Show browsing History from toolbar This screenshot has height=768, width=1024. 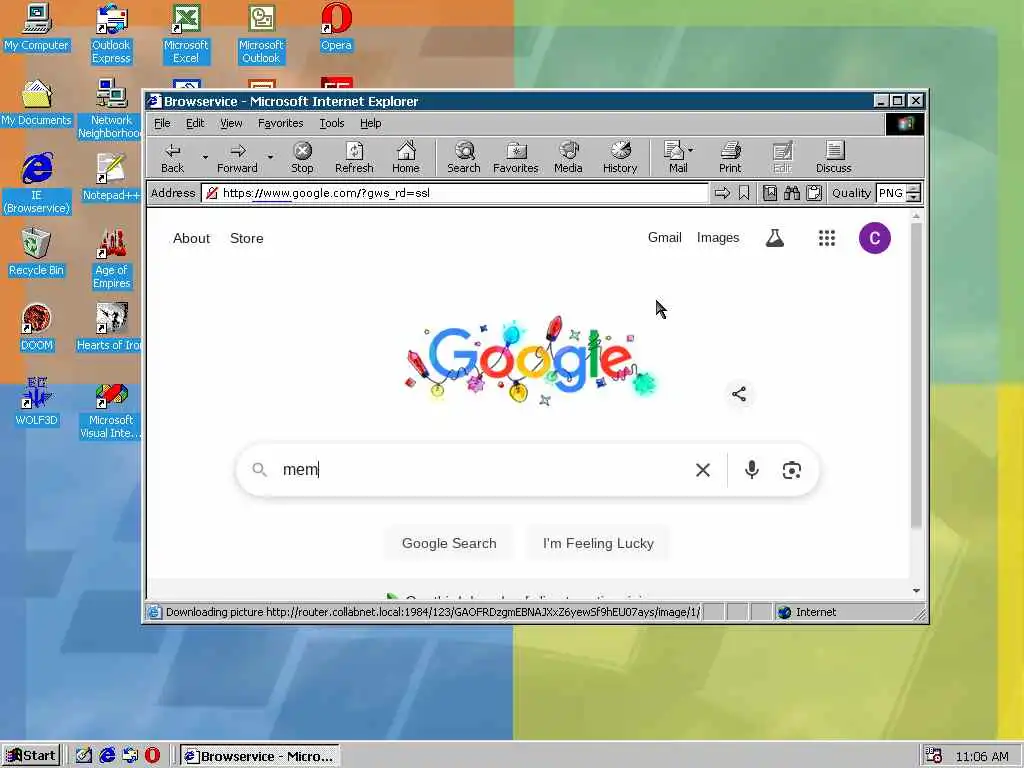(x=620, y=158)
